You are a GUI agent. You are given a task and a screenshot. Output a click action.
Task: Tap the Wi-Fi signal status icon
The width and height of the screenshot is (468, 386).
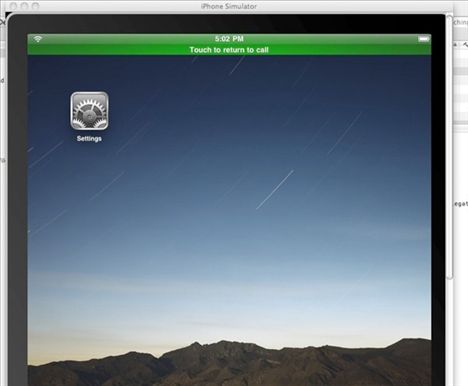pyautogui.click(x=38, y=39)
